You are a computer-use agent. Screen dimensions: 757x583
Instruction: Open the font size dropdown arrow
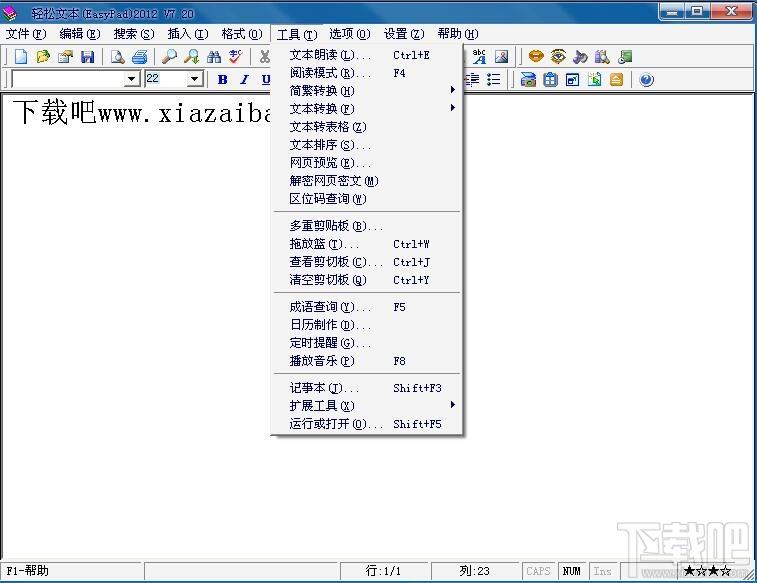[x=194, y=79]
